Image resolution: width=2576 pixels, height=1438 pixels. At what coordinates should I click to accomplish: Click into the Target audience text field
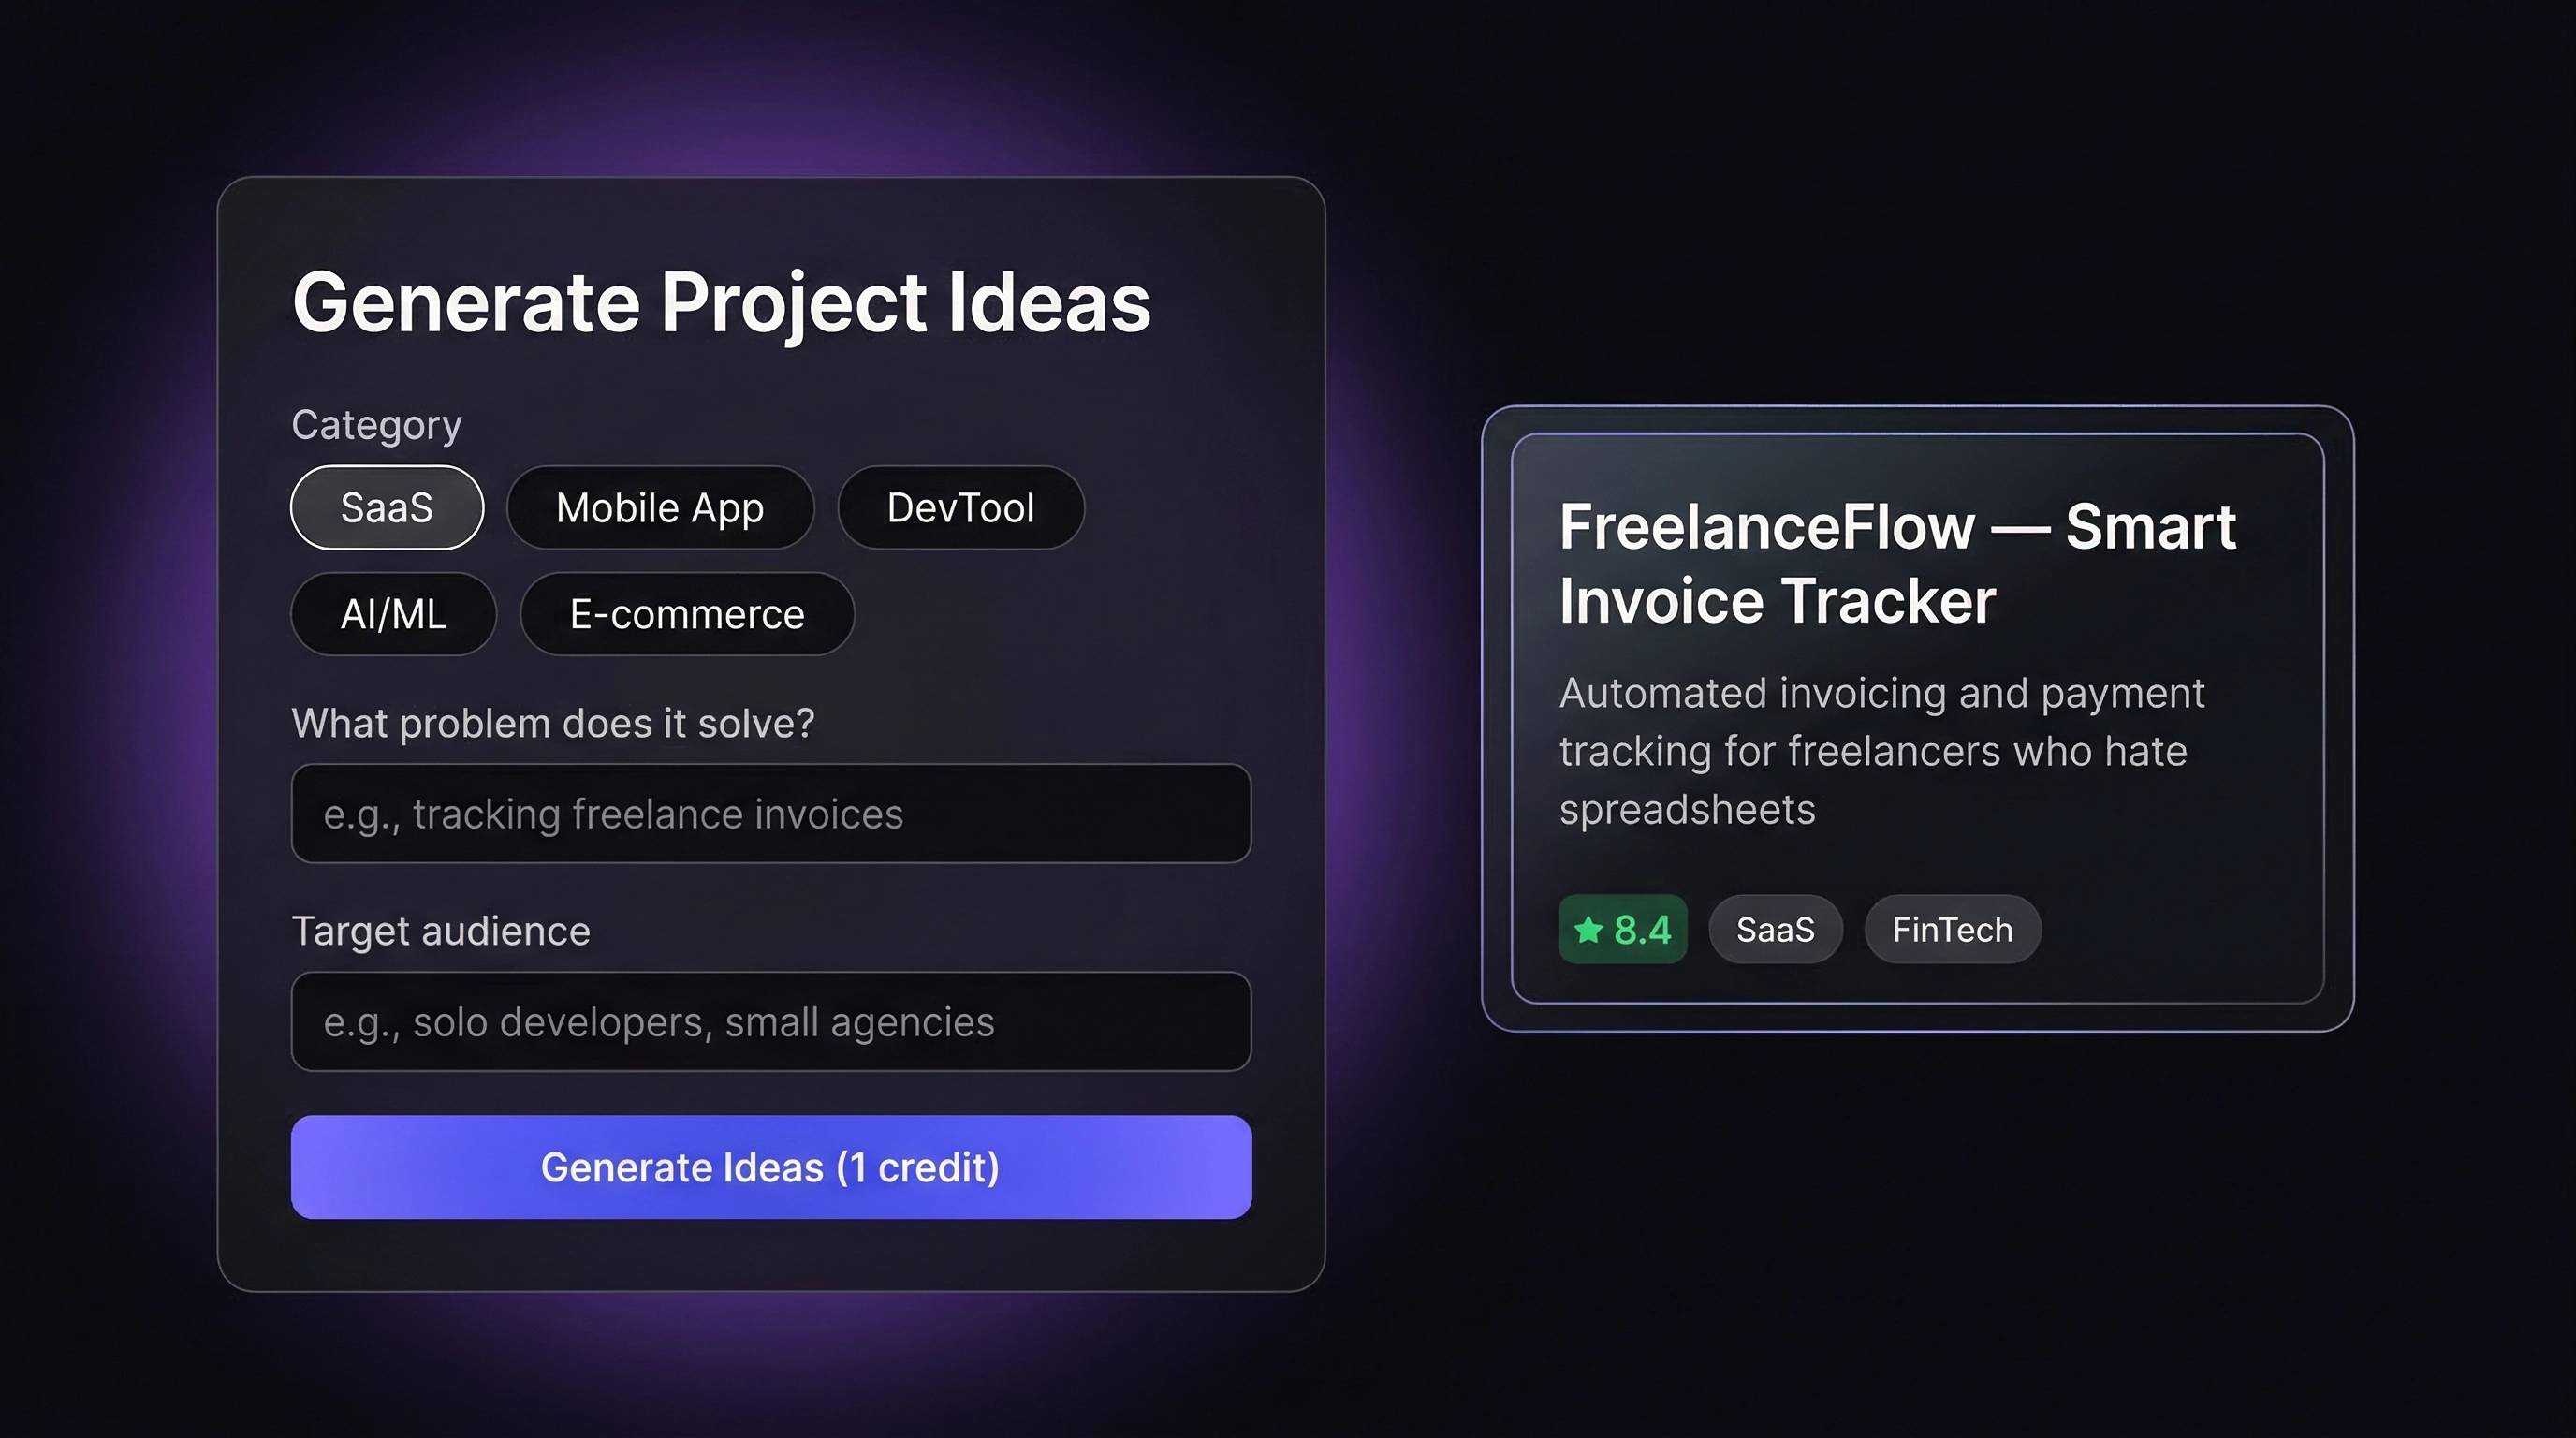coord(771,1022)
